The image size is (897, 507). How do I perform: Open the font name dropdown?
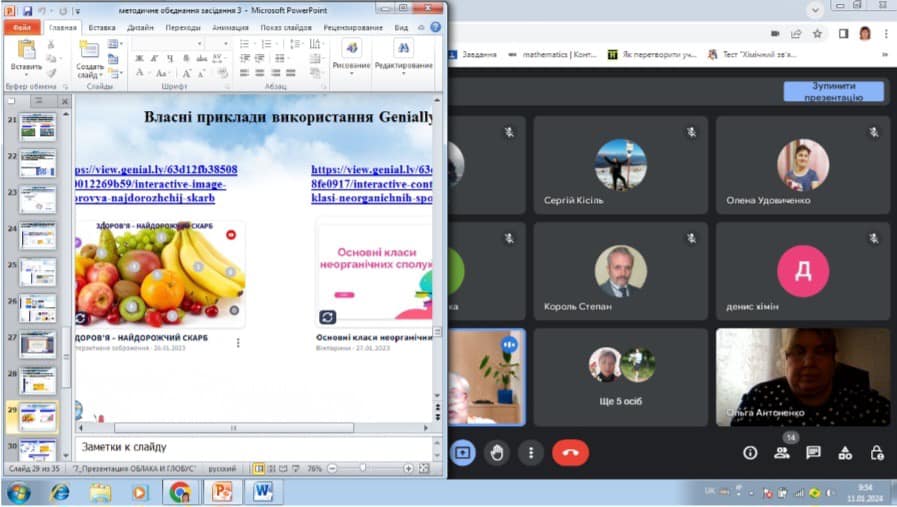[200, 44]
